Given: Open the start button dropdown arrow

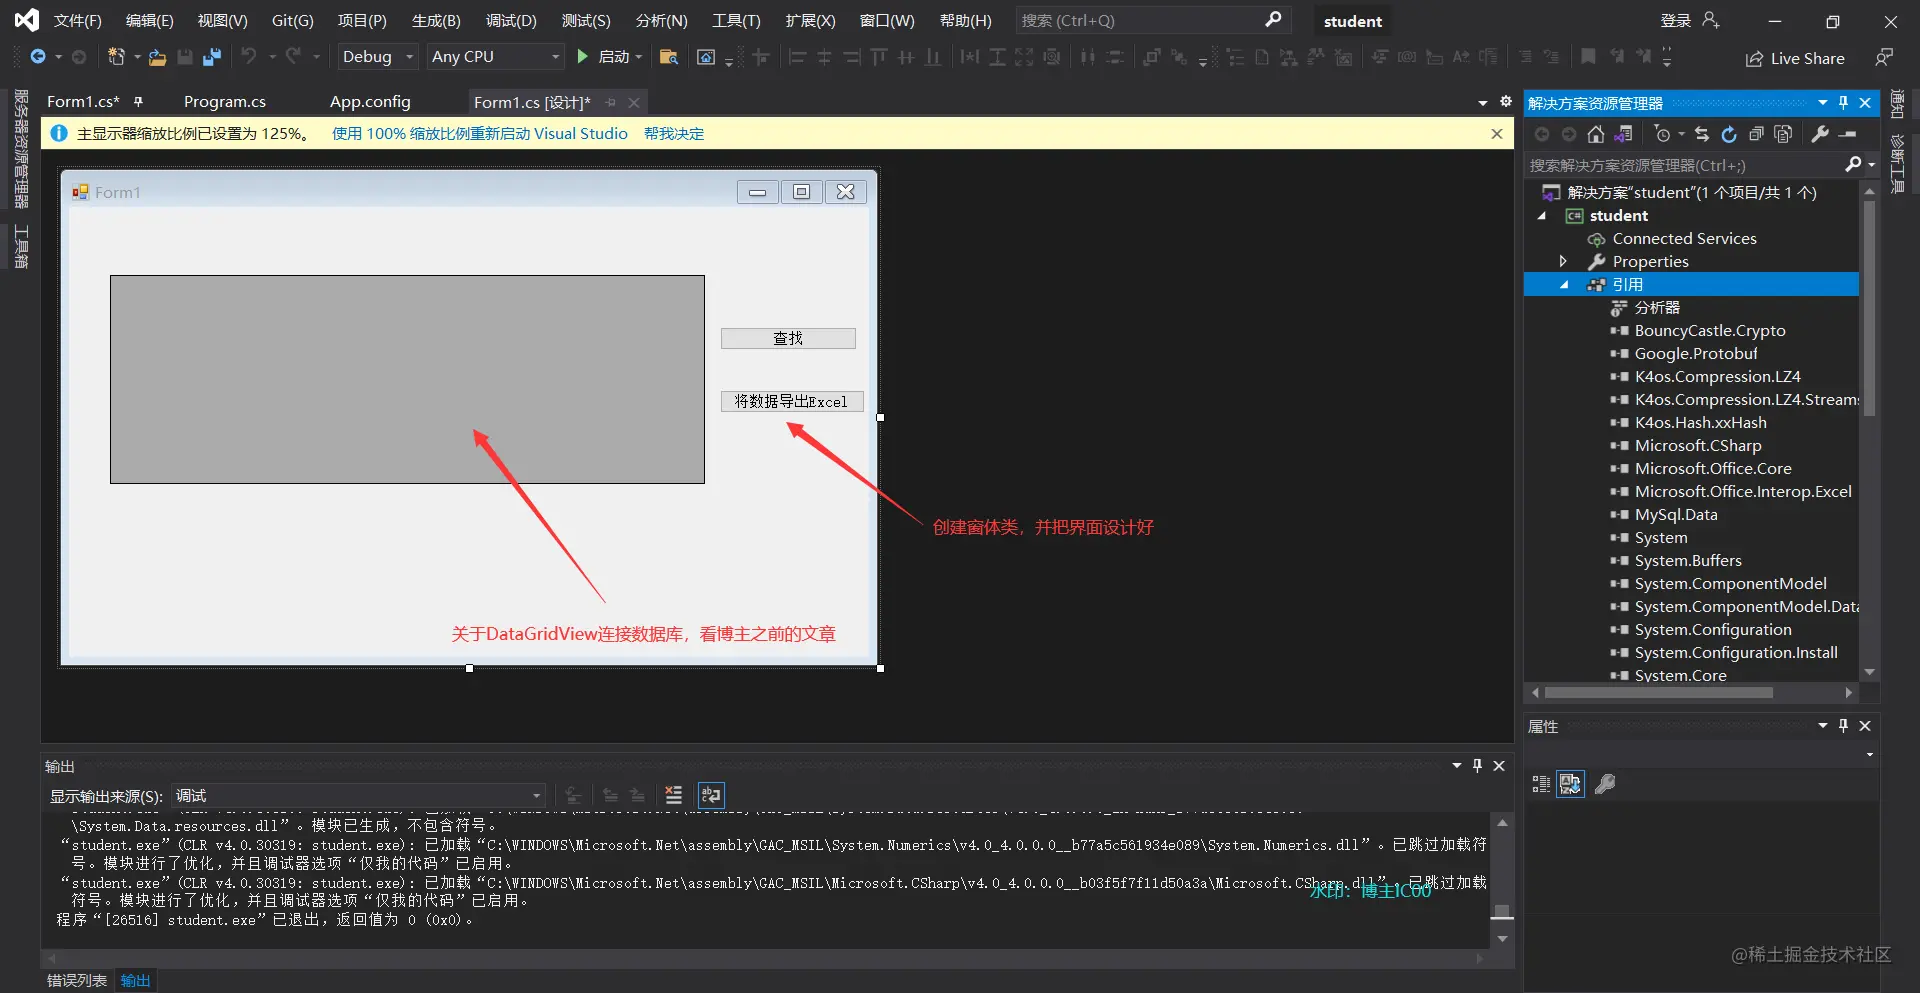Looking at the screenshot, I should [638, 57].
